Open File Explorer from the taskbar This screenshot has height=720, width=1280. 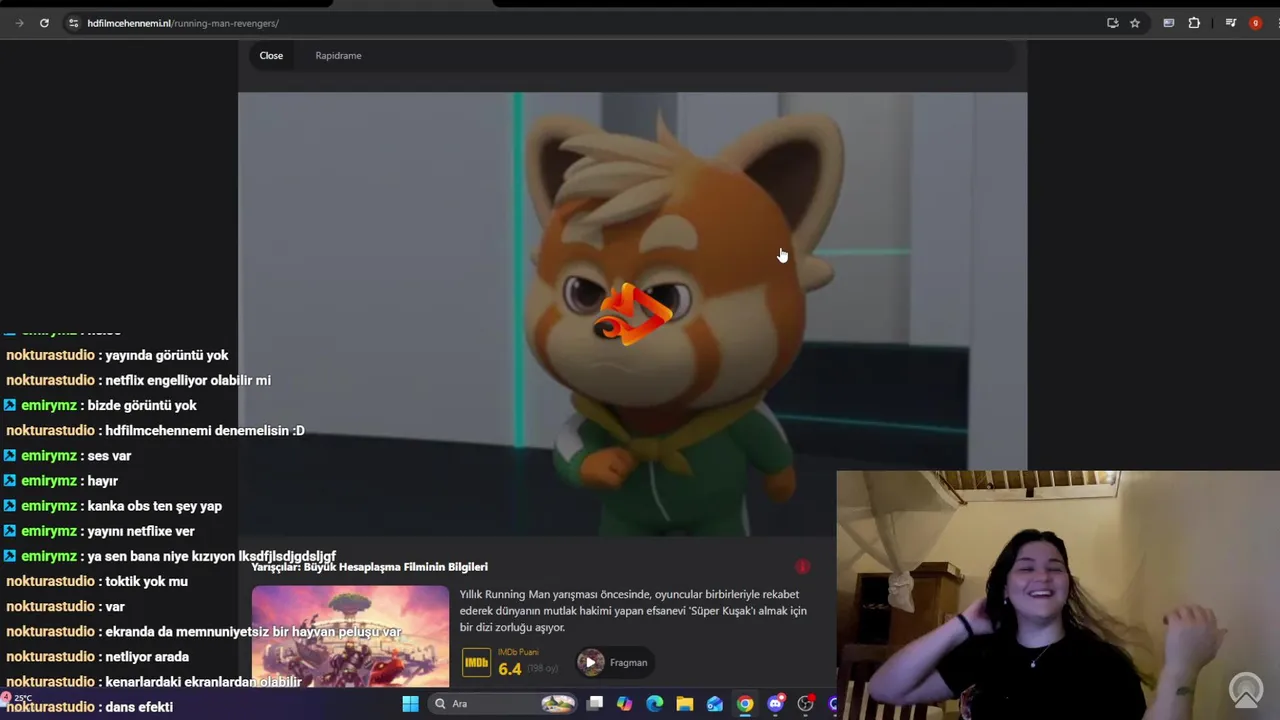685,704
